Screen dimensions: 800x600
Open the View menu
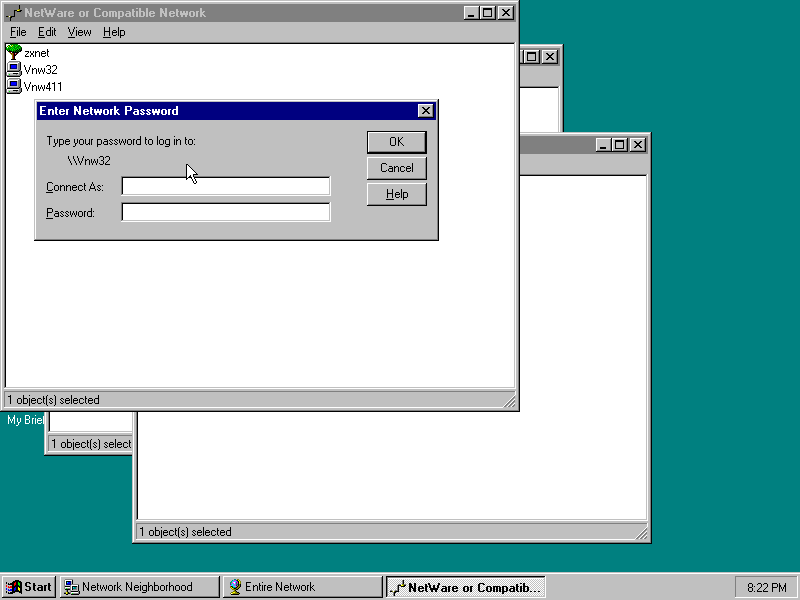coord(79,32)
